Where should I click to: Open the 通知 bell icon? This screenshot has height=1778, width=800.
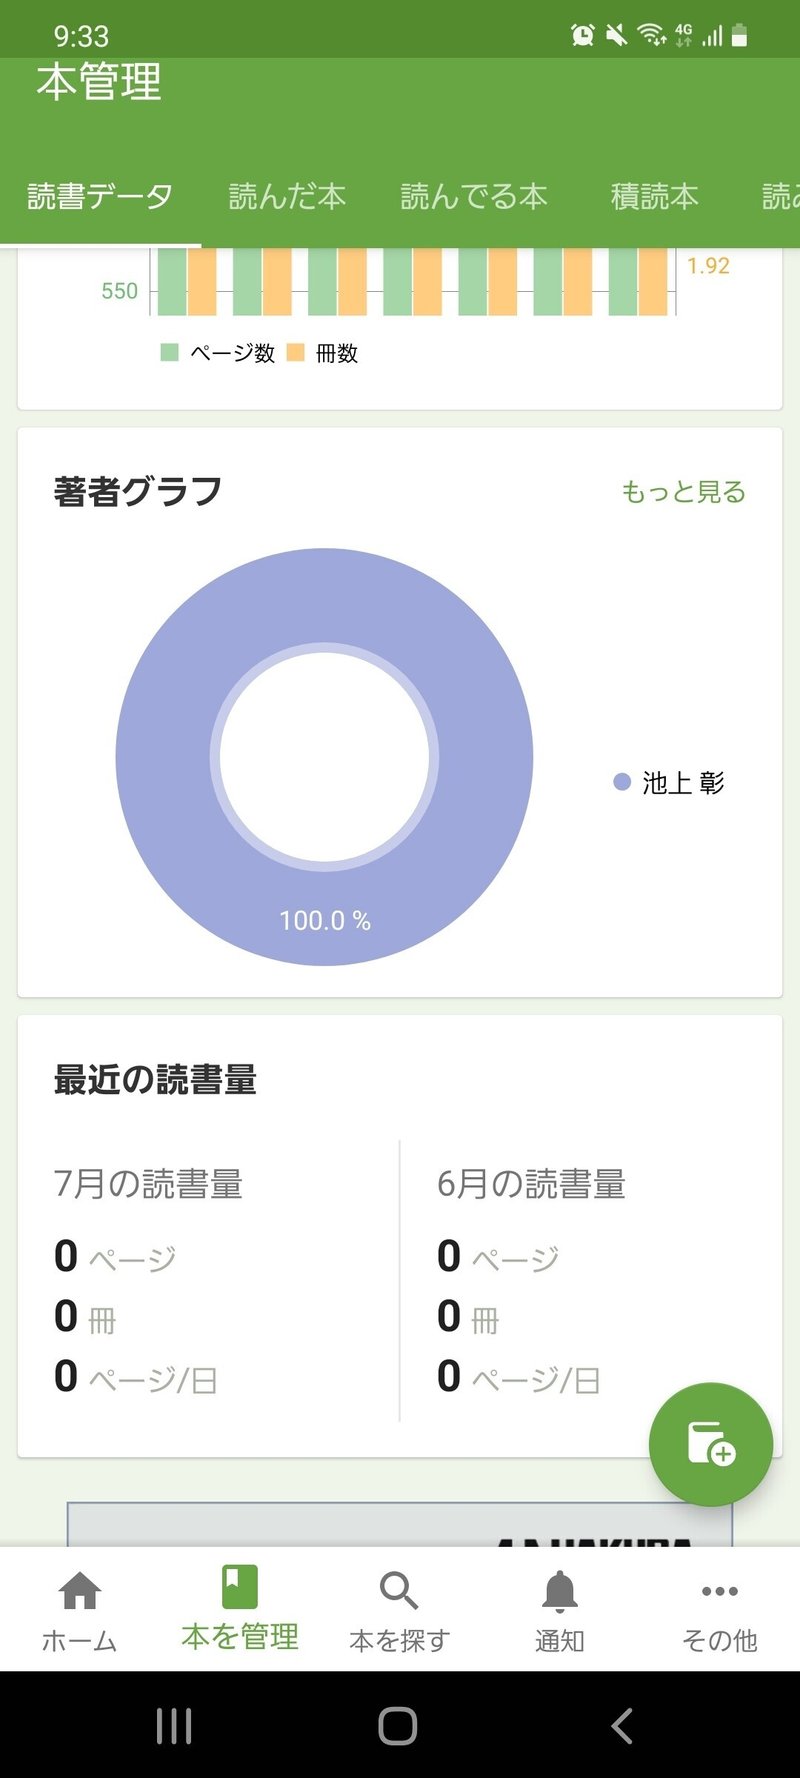tap(559, 1590)
